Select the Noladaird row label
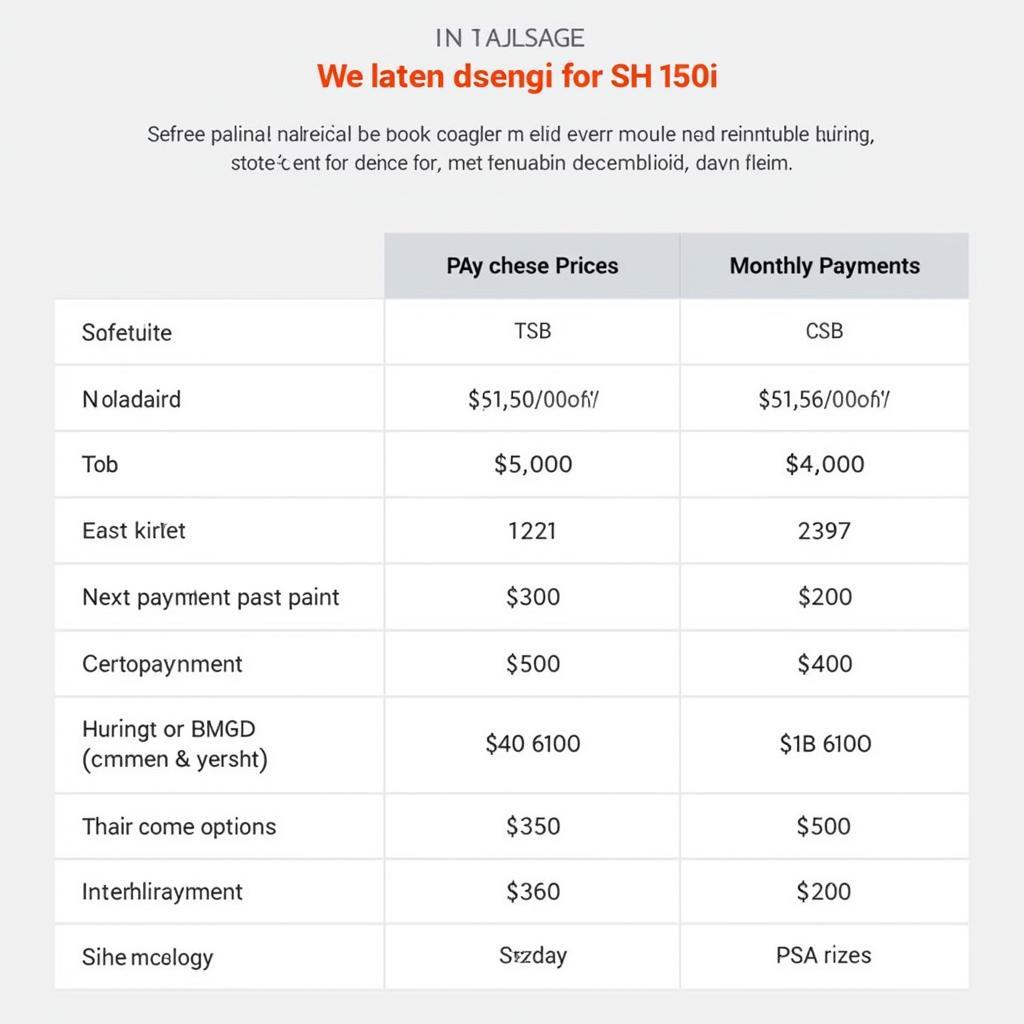This screenshot has height=1024, width=1024. [131, 399]
